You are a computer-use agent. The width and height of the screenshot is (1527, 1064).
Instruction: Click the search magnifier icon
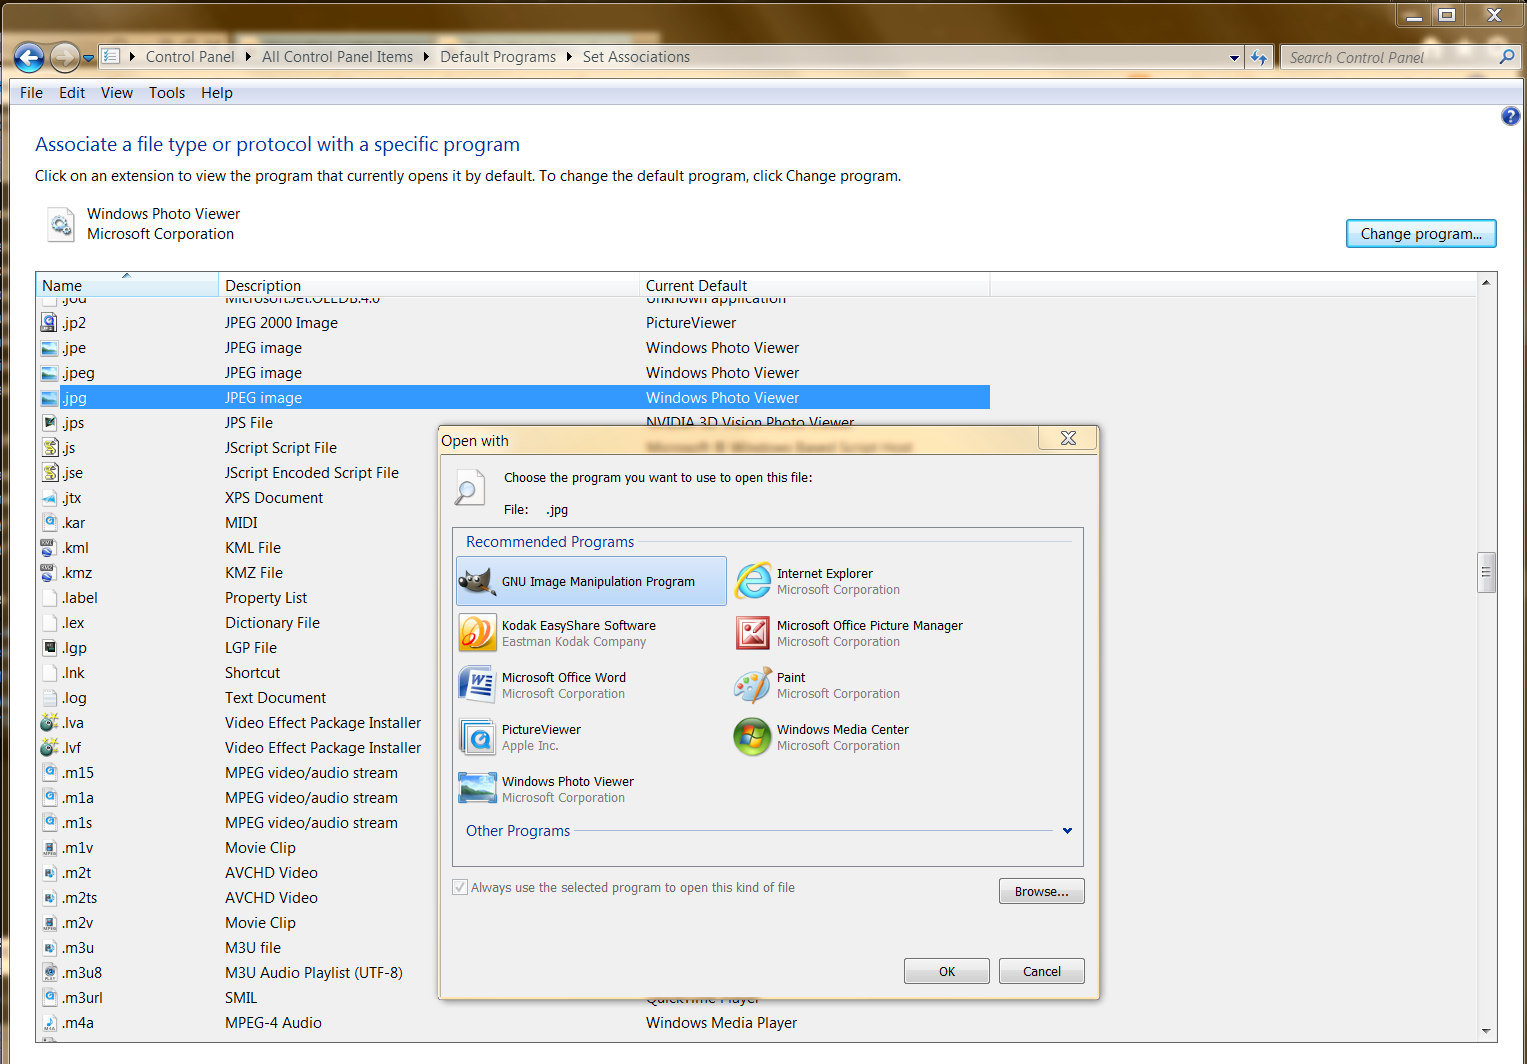pos(1506,57)
